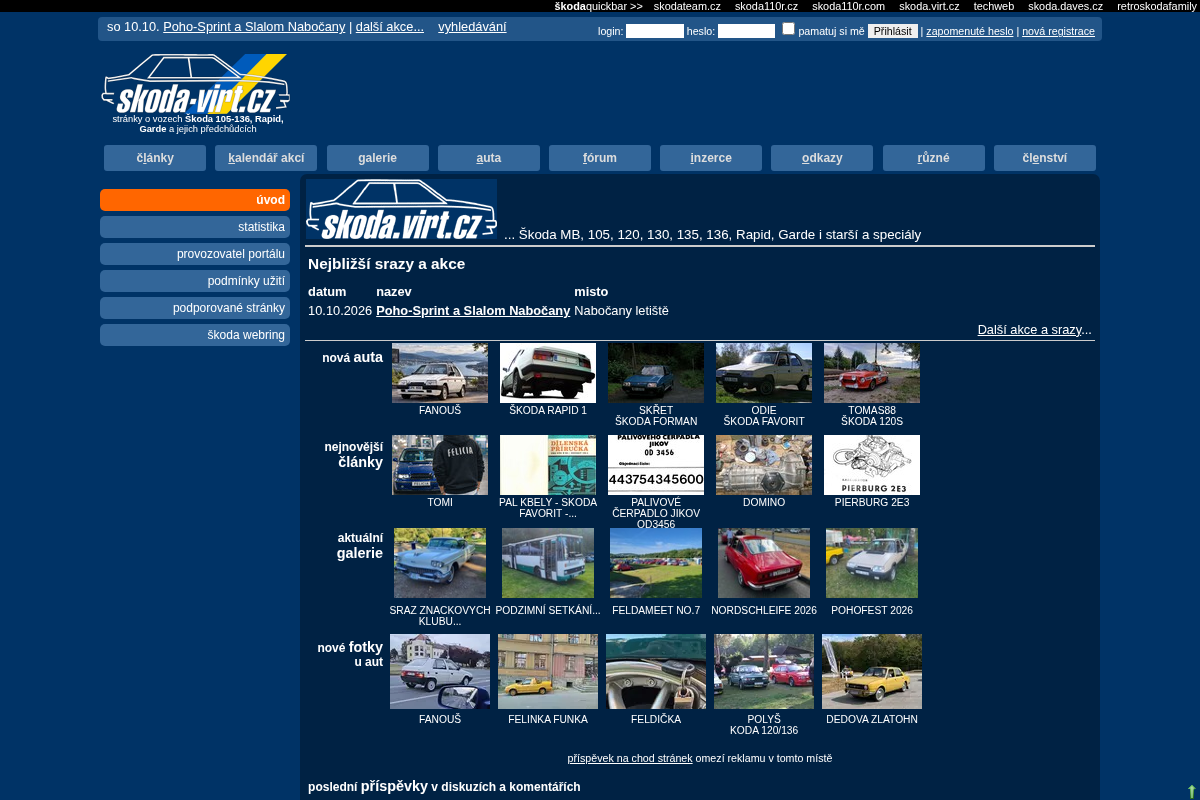The image size is (1200, 800).
Task: Open 'Poho-Sprint a Slalom Nabočany' in events table
Action: tap(473, 311)
